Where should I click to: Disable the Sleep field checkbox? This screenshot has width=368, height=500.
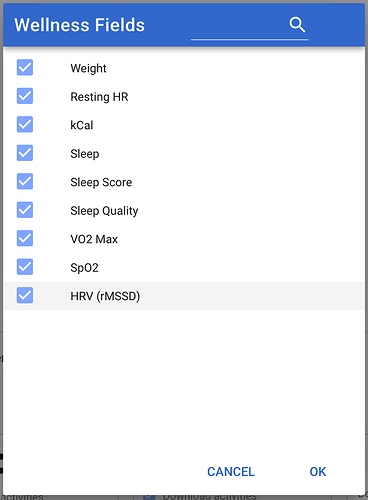[x=25, y=153]
